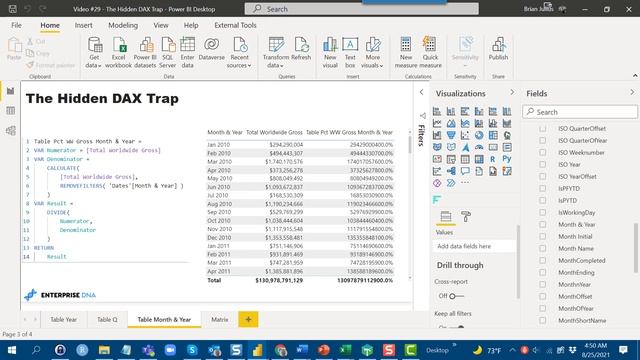The width and height of the screenshot is (640, 360).
Task: Check the Month & Year field
Action: click(542, 224)
